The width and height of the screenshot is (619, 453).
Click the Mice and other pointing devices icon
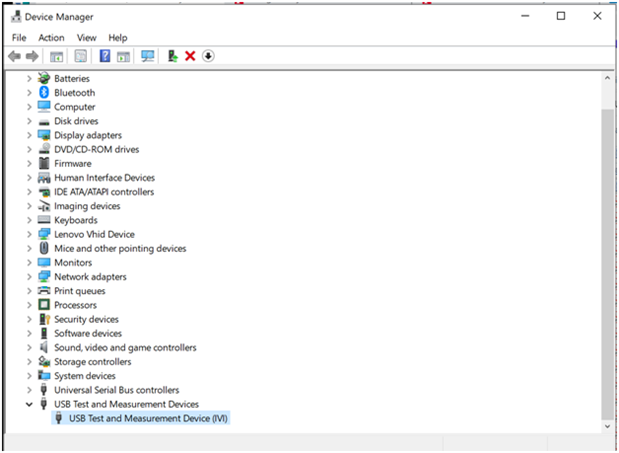[44, 248]
